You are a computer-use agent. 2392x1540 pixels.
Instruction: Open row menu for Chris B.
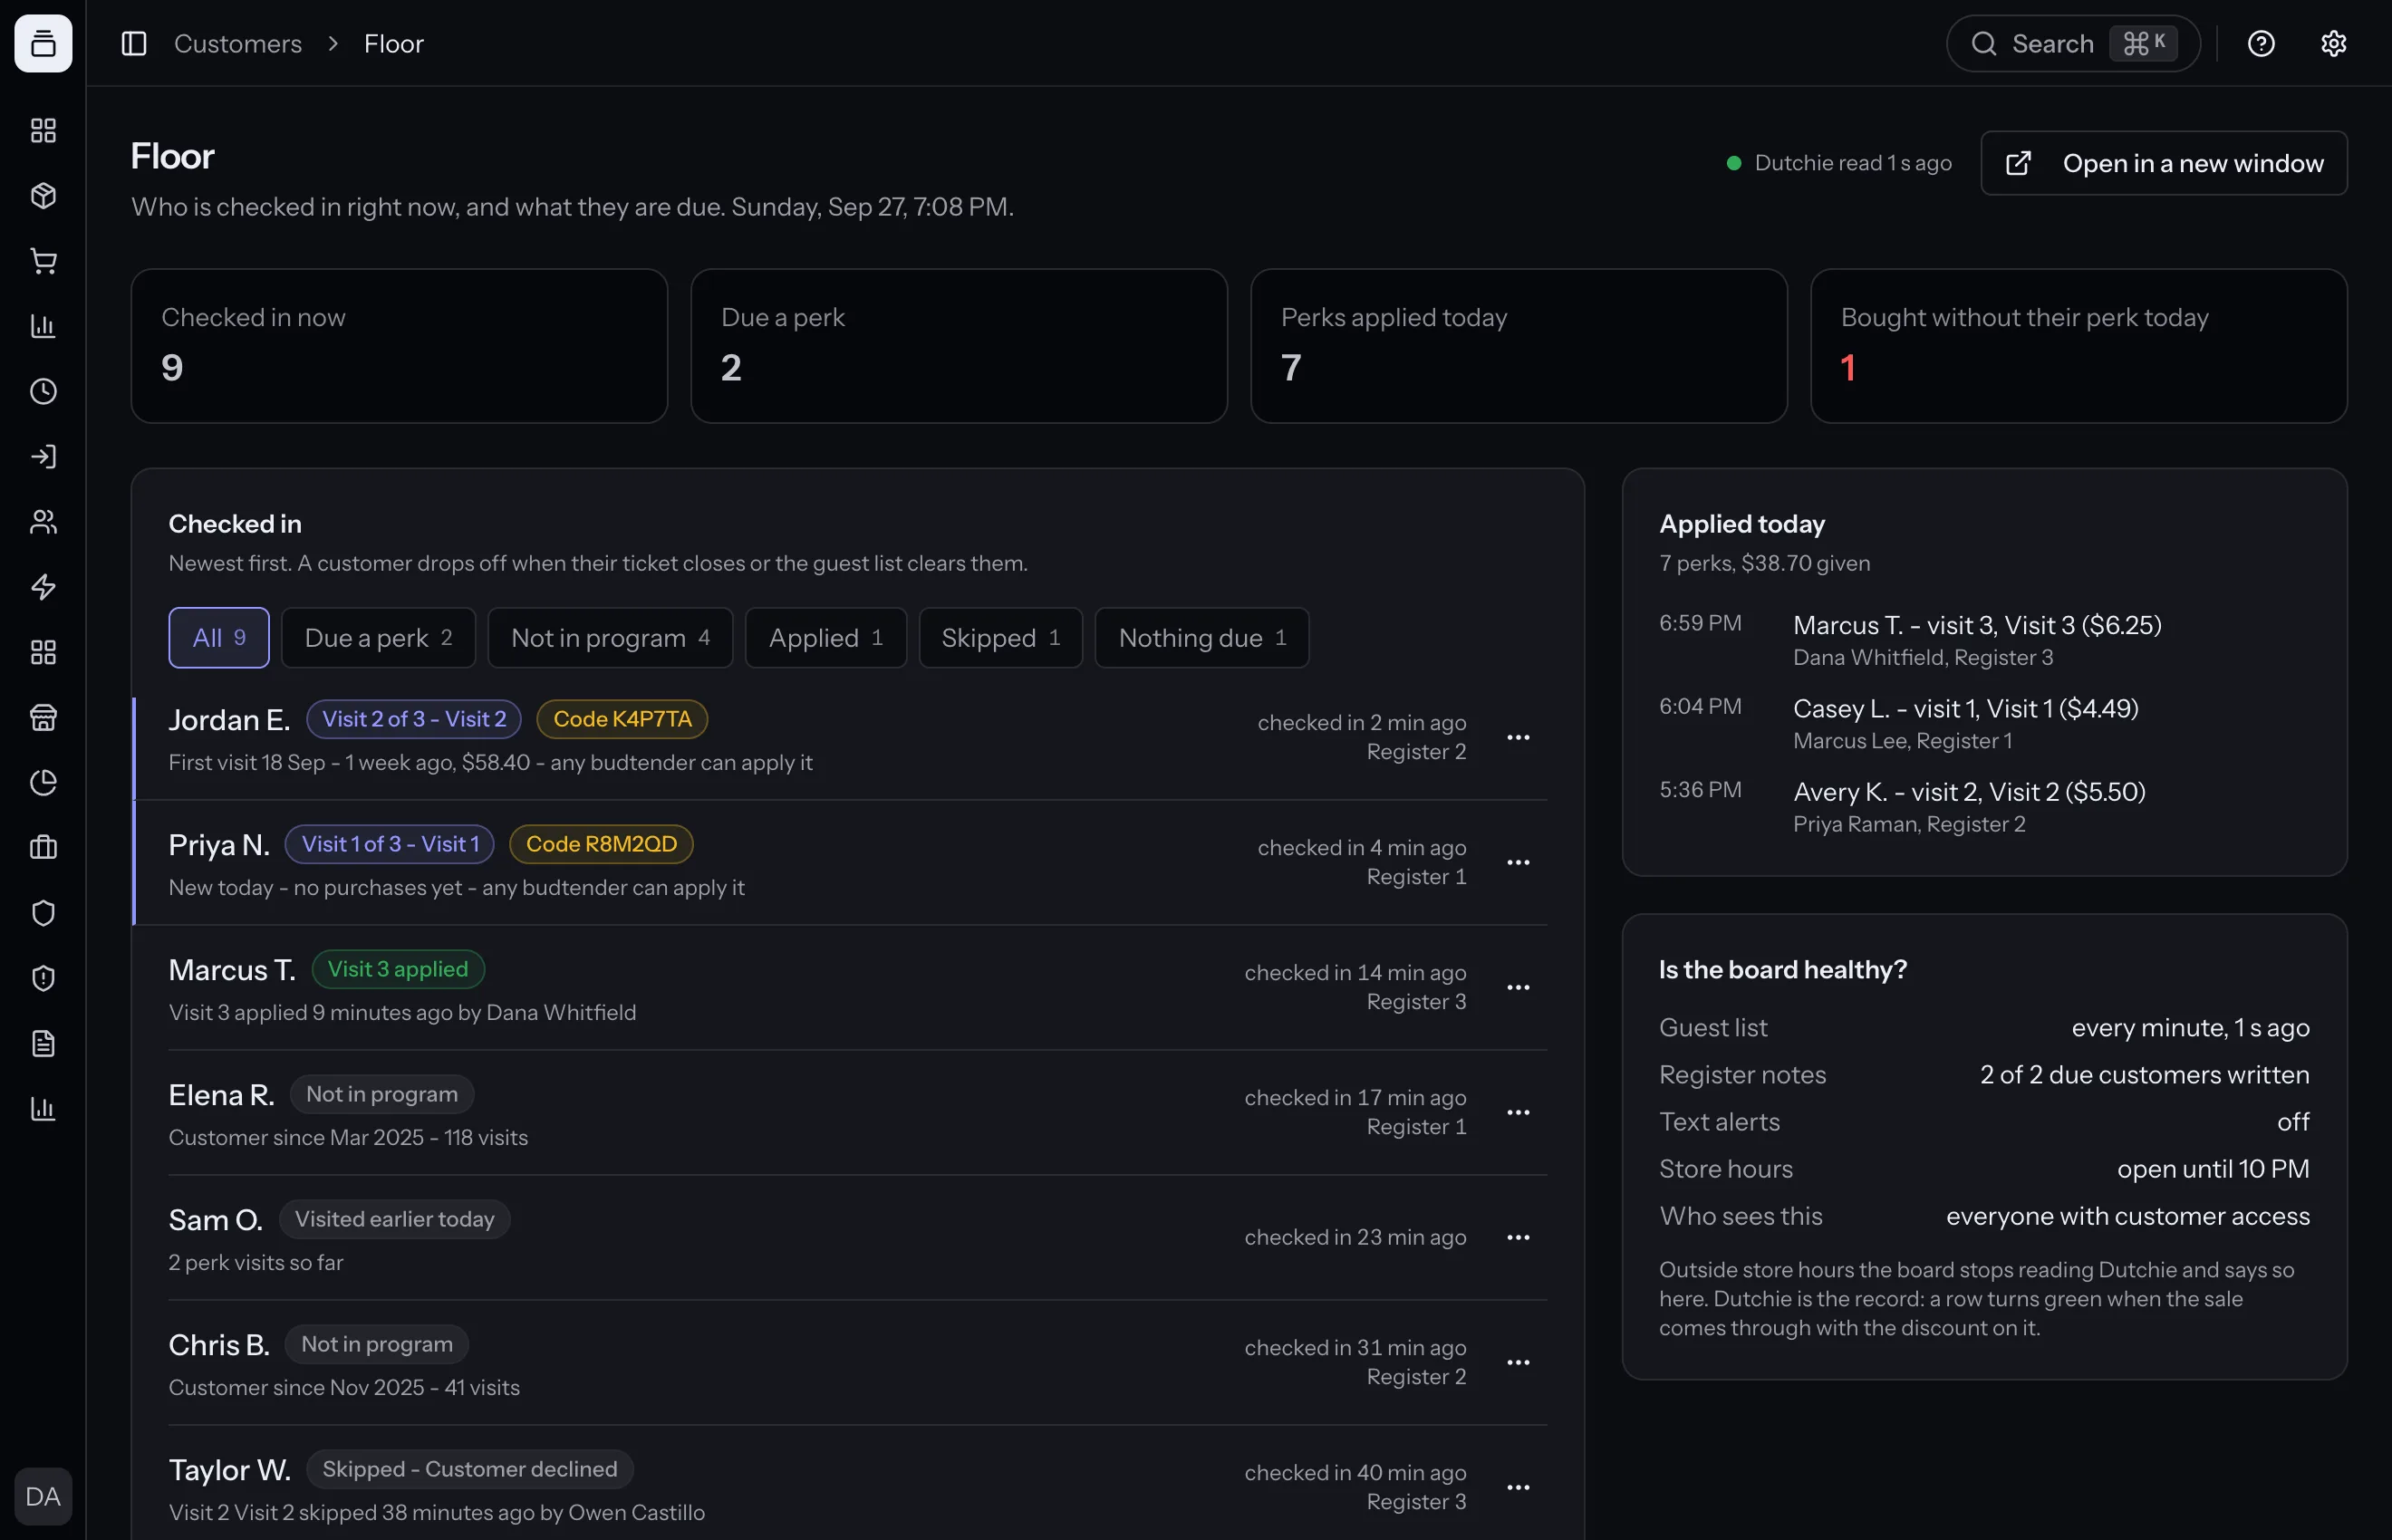point(1518,1362)
